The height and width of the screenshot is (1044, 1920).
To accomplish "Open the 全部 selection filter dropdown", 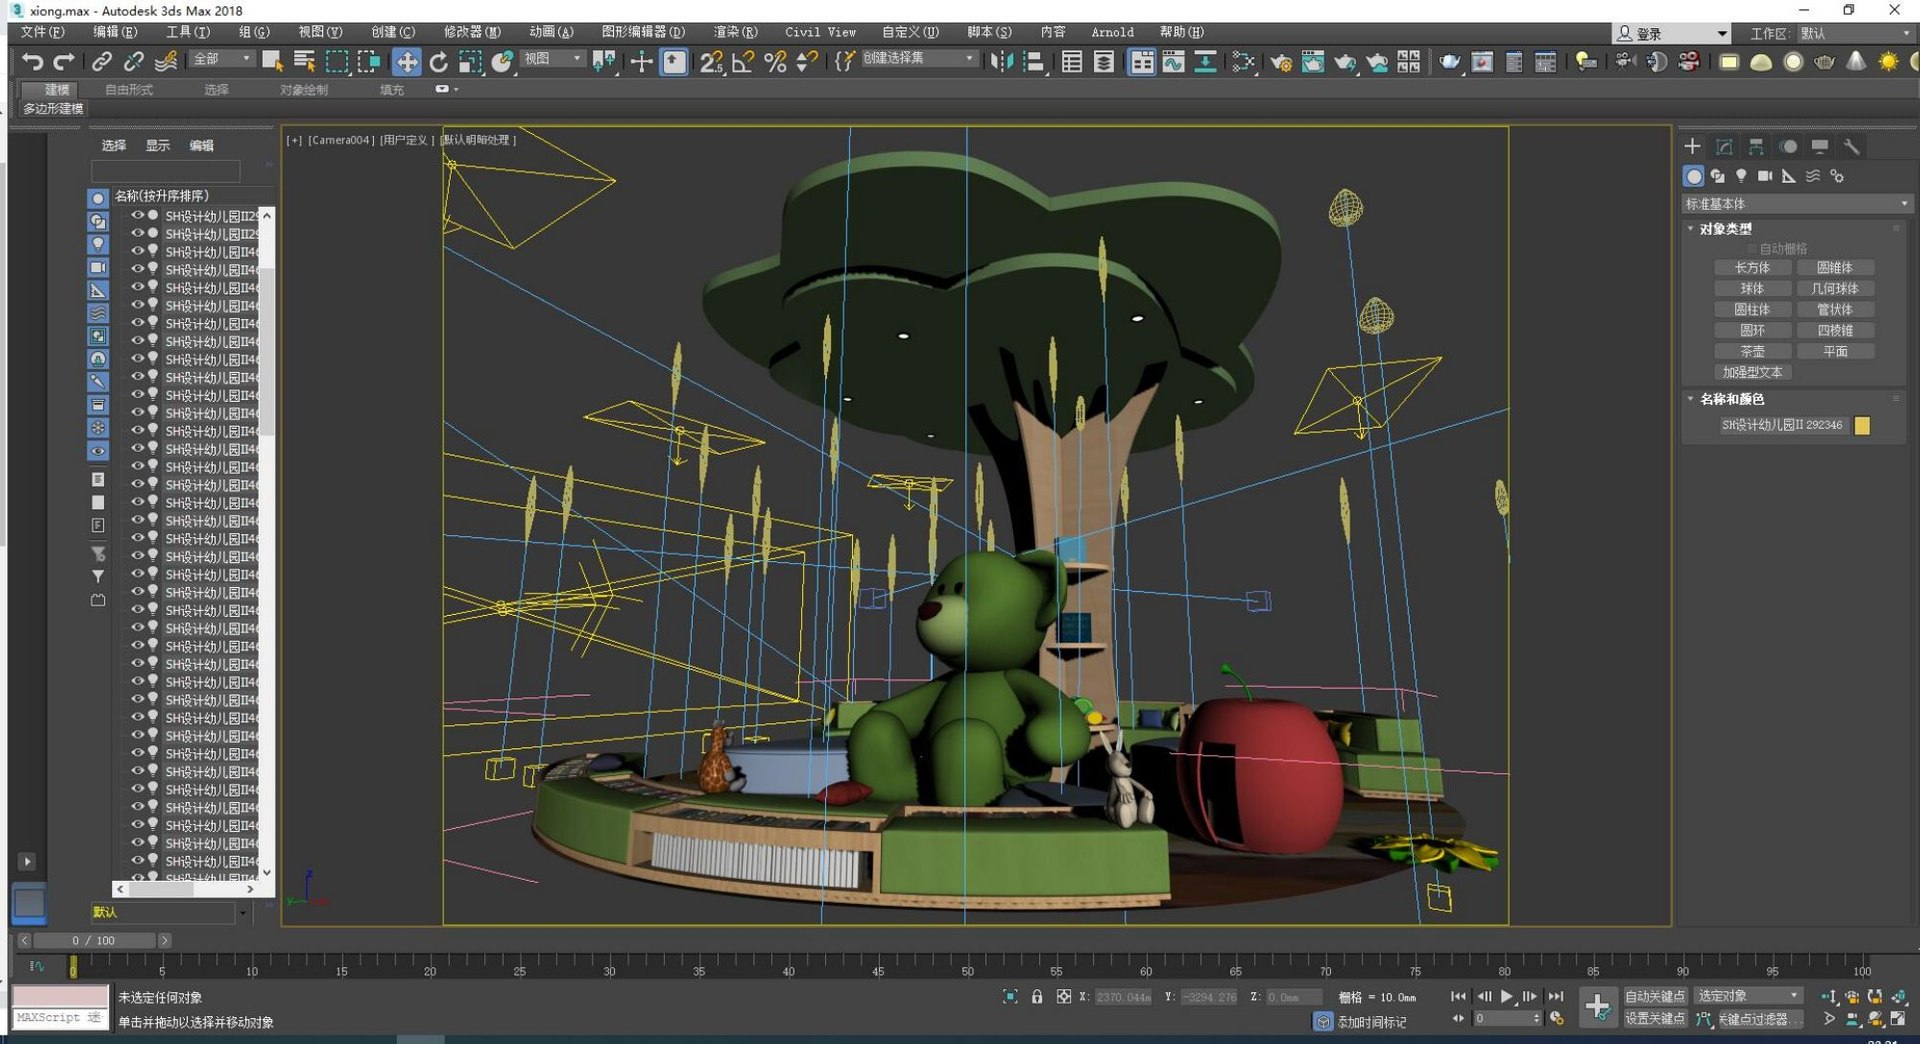I will pyautogui.click(x=222, y=60).
